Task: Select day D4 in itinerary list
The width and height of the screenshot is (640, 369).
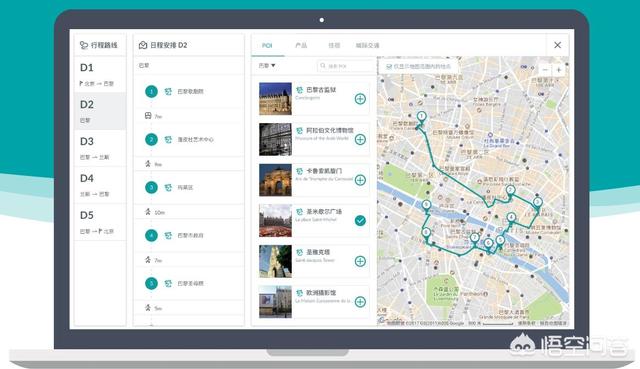Action: click(100, 185)
